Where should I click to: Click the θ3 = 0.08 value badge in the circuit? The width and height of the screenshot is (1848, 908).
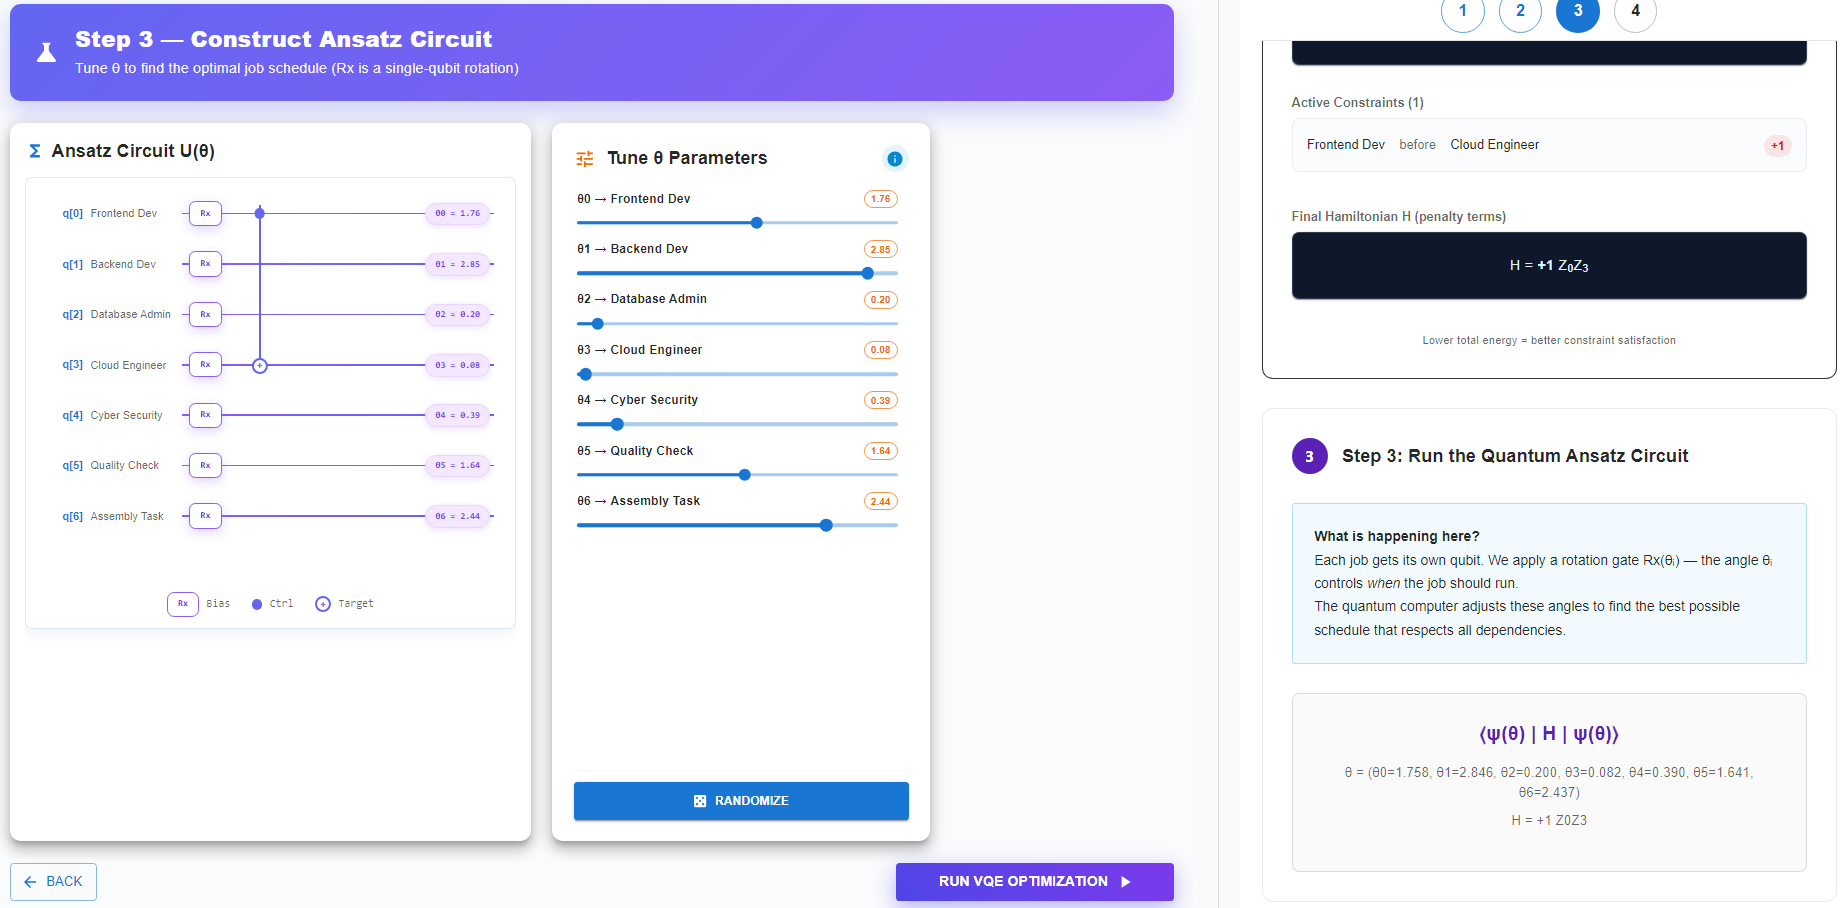(x=458, y=365)
